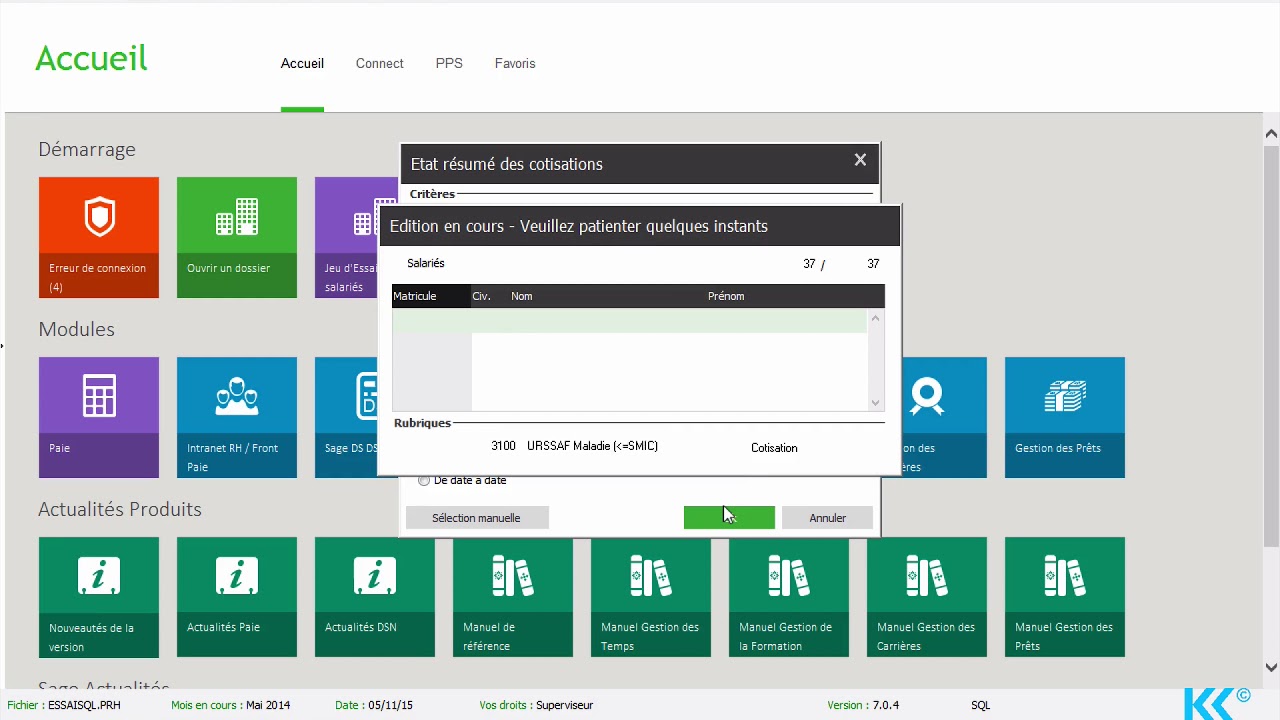Click the Civ. column header
Screen dimensions: 1280x720
point(489,296)
